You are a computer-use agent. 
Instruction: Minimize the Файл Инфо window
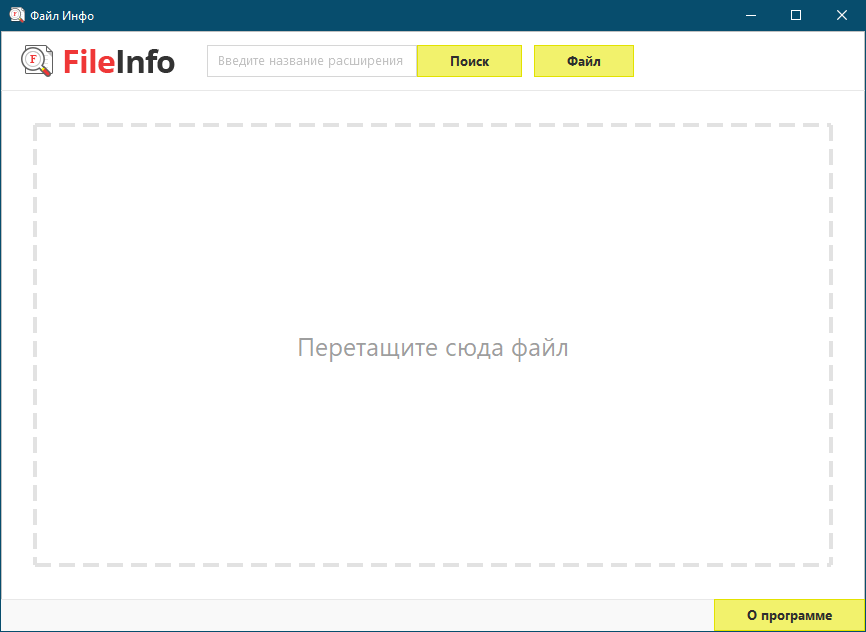[x=749, y=15]
